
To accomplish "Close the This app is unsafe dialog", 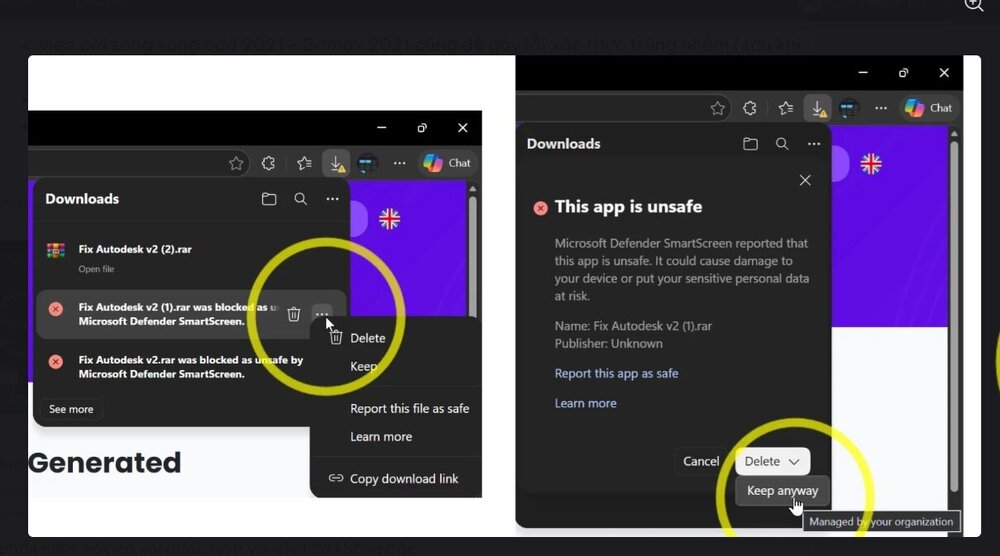I will tap(805, 180).
